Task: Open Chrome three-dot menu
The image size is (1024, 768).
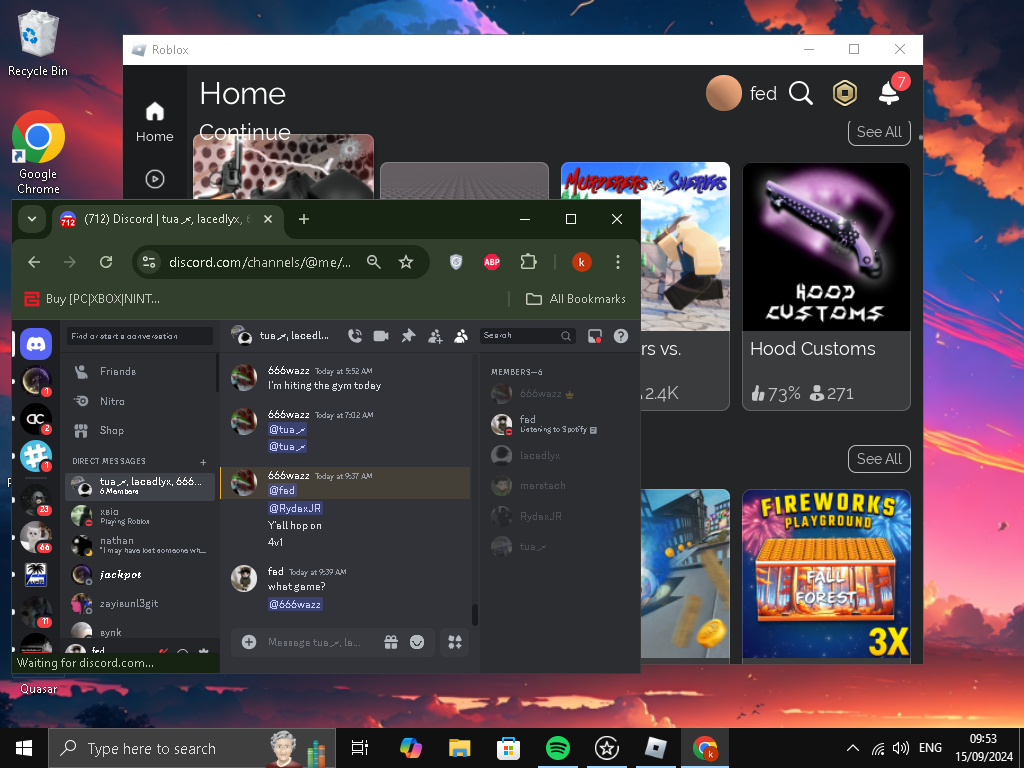Action: [x=618, y=262]
